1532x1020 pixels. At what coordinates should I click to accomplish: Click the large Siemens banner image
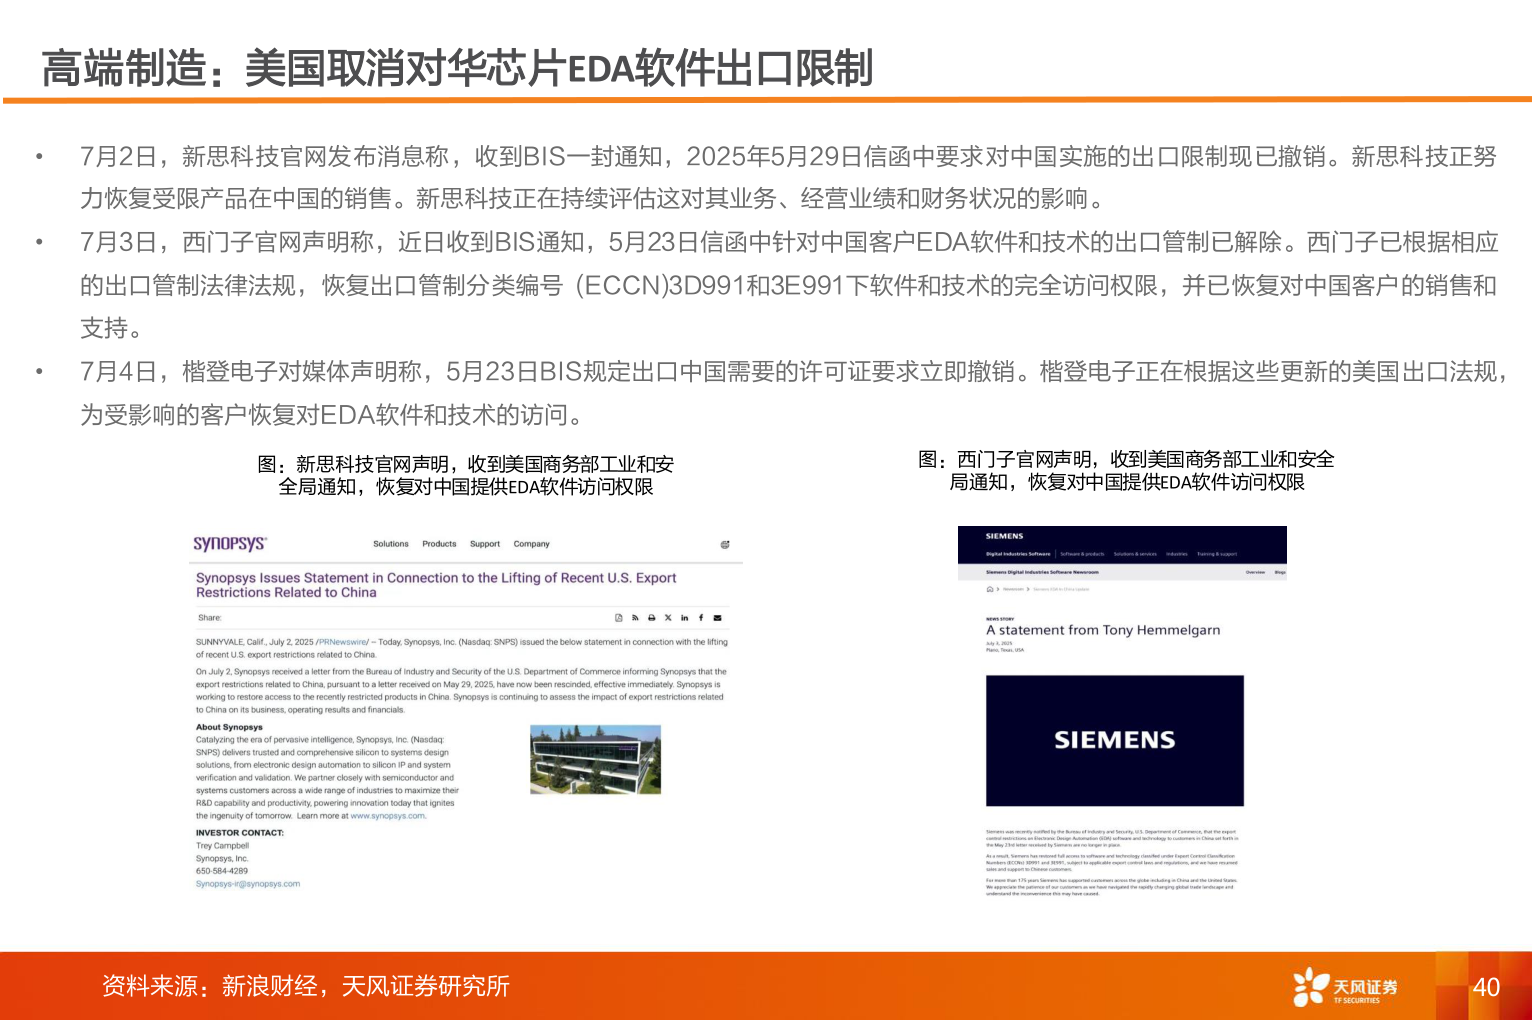1115,740
